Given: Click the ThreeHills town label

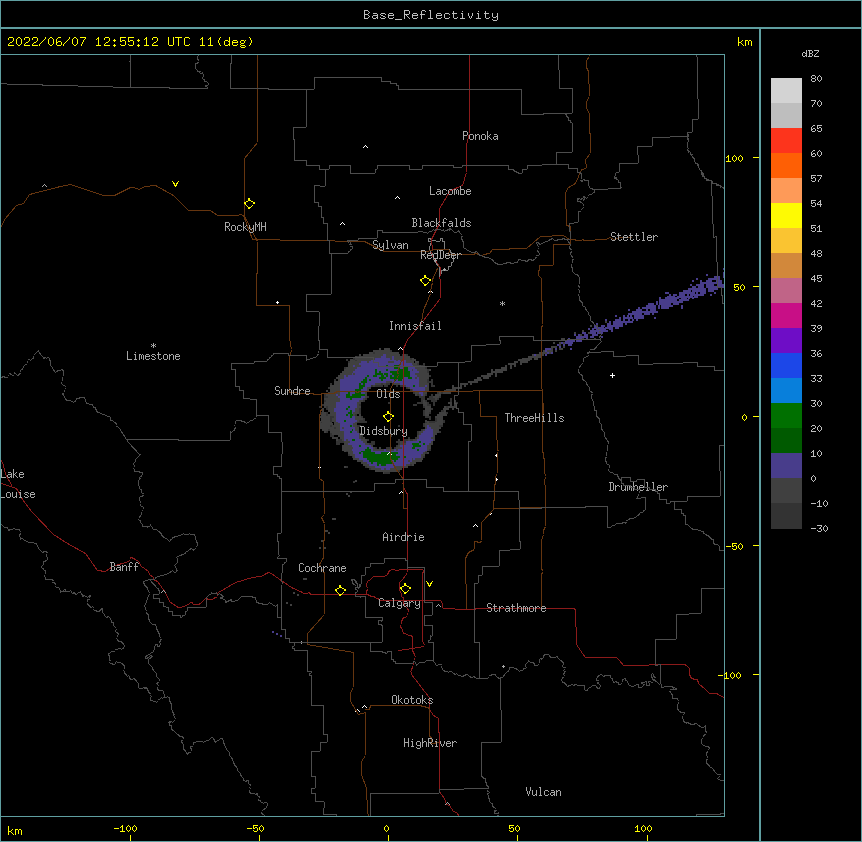Looking at the screenshot, I should pos(534,418).
